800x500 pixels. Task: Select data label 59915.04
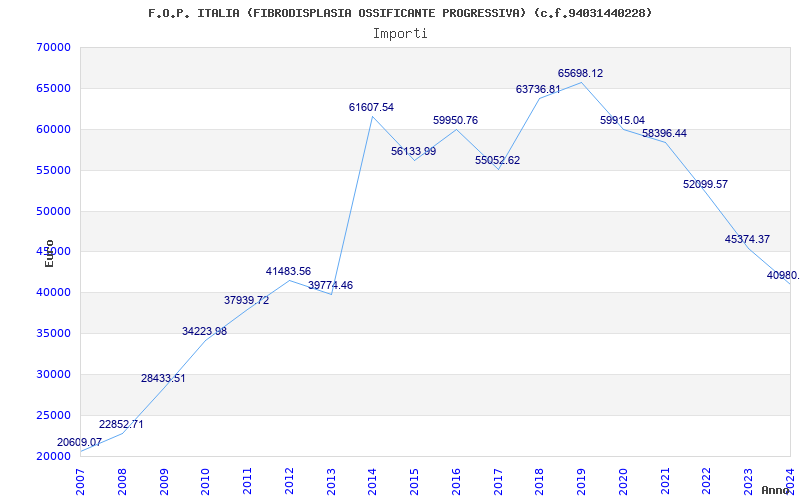click(x=622, y=120)
